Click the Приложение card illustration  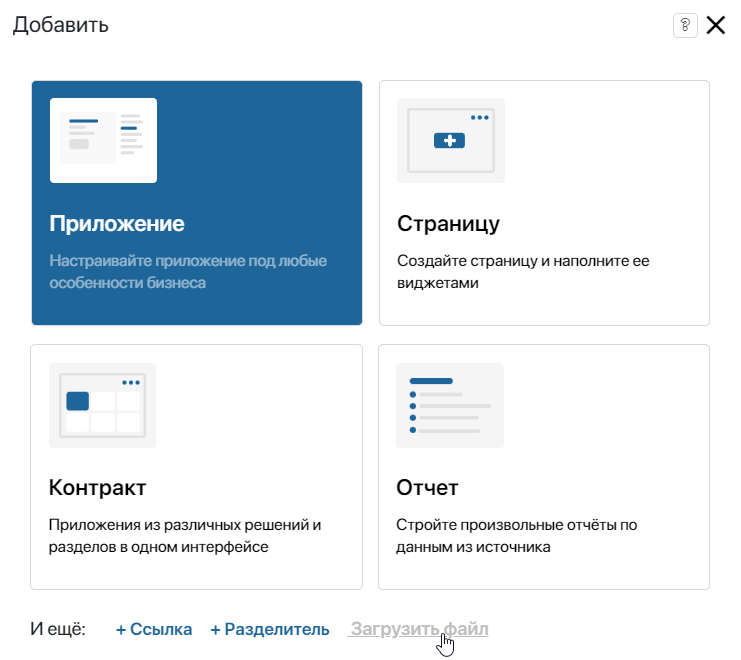103,140
